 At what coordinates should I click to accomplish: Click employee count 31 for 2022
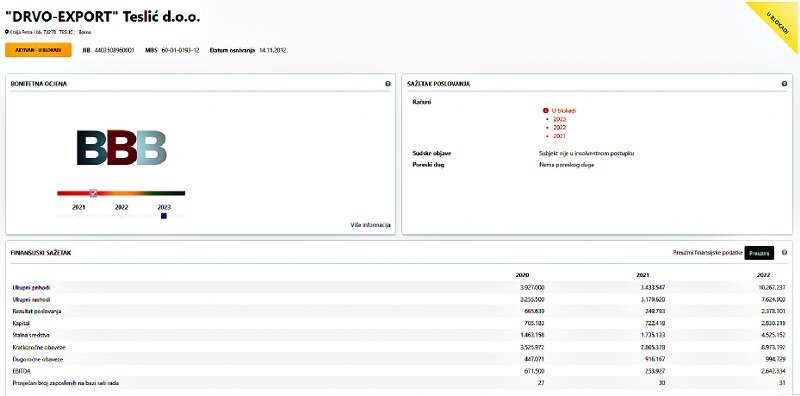pos(782,383)
